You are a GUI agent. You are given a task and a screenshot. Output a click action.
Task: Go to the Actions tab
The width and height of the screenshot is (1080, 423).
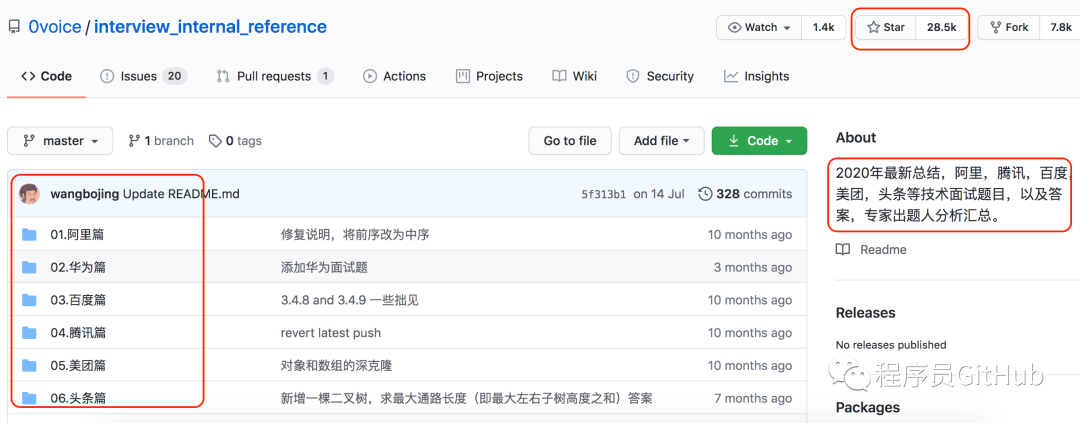(x=395, y=76)
